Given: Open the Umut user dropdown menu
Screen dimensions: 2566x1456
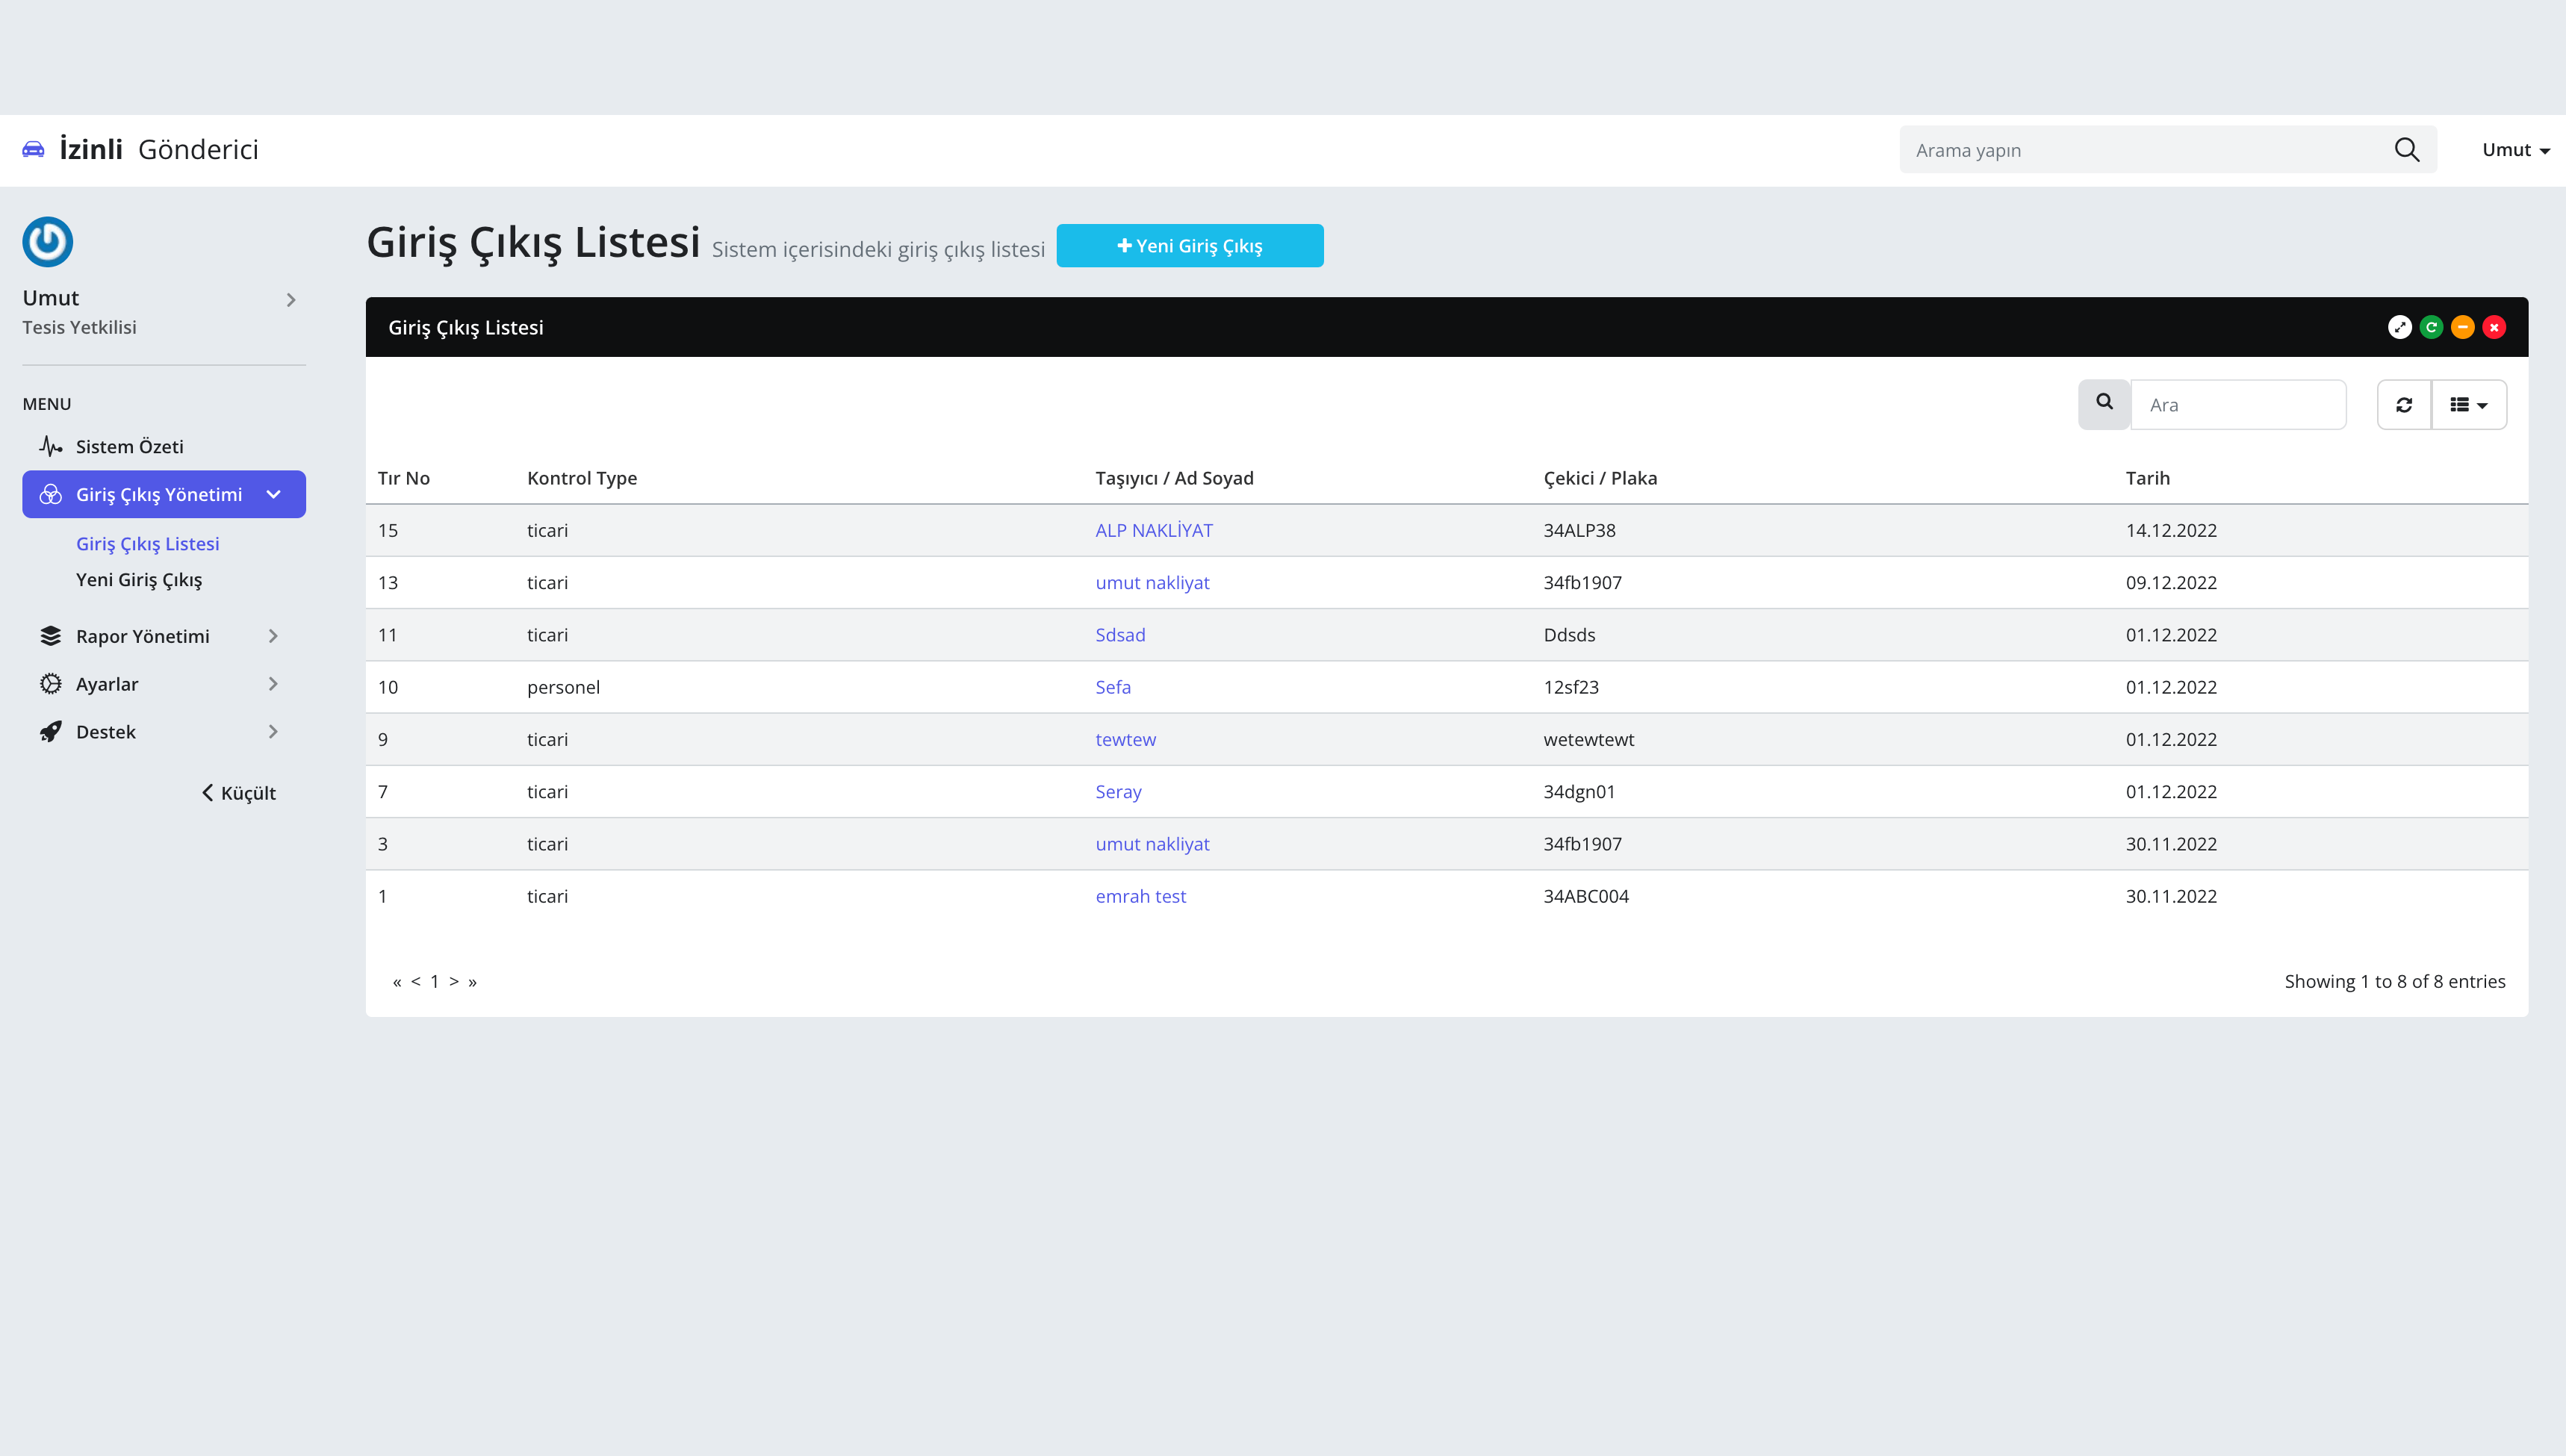Looking at the screenshot, I should pyautogui.click(x=2514, y=149).
